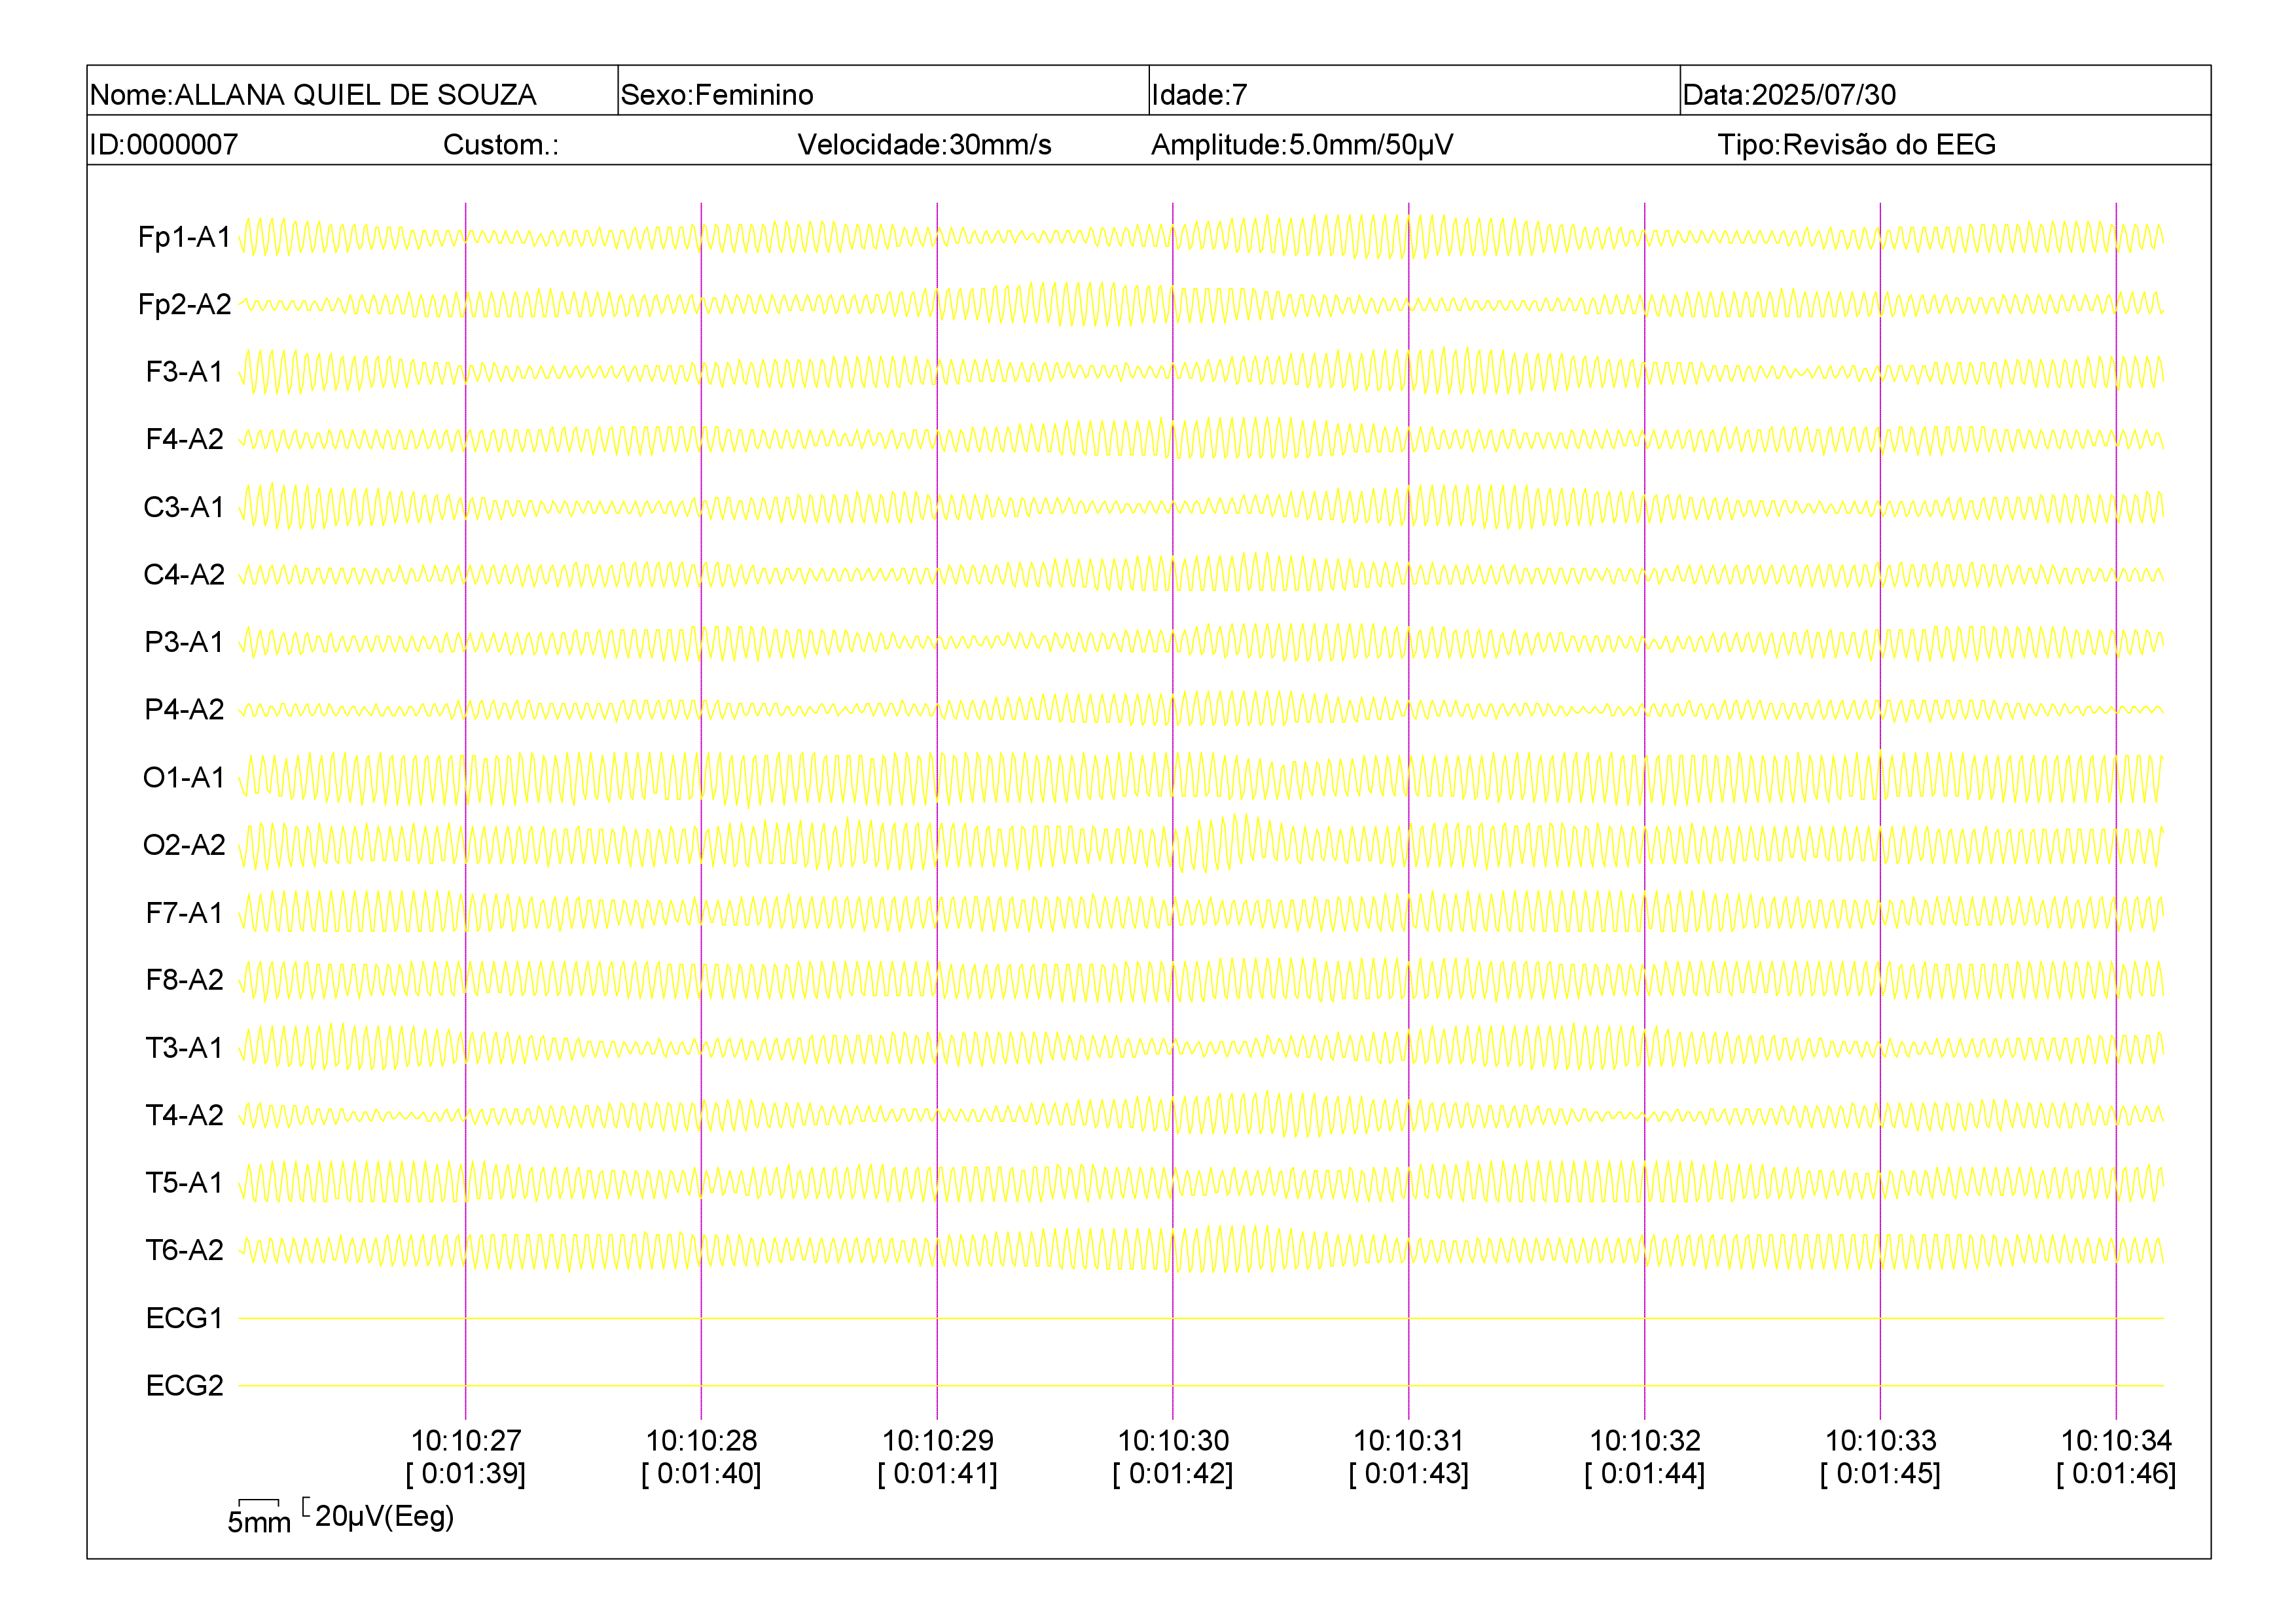Image resolution: width=2296 pixels, height=1624 pixels.
Task: Click the 10:10:34 time marker label
Action: [x=2117, y=1441]
